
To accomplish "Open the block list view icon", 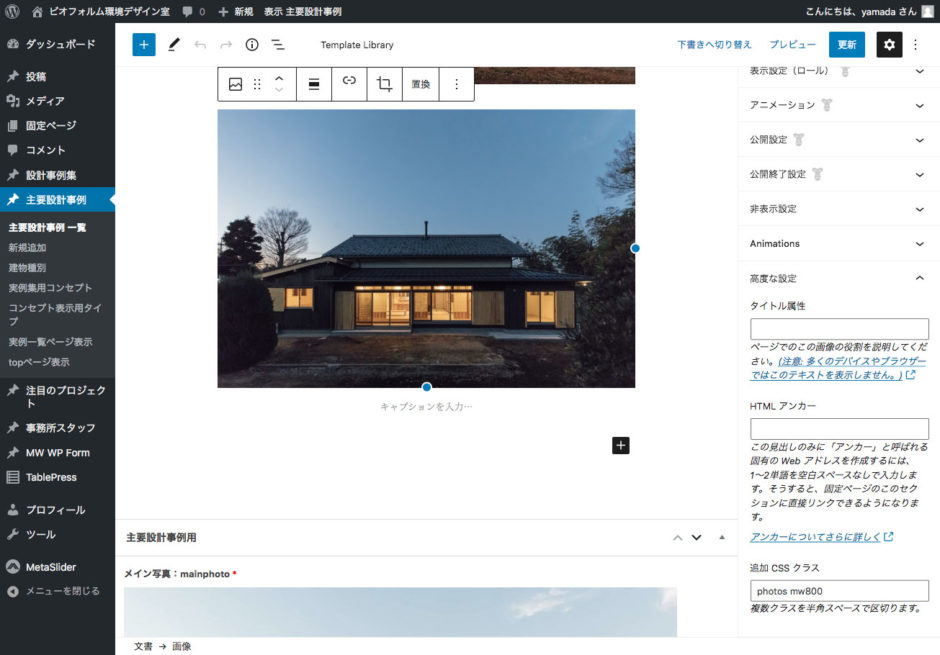I will [x=278, y=44].
